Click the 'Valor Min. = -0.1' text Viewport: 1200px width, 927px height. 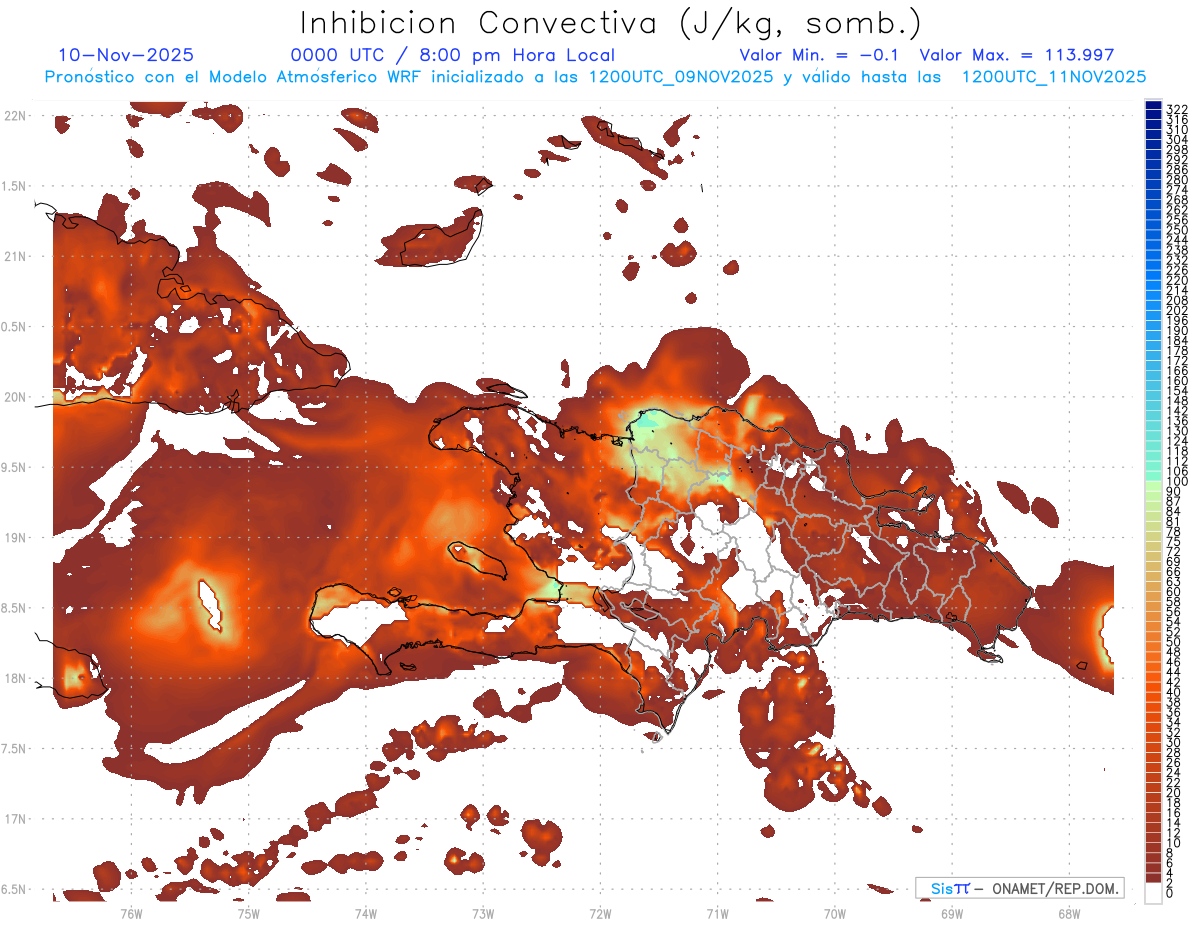coord(820,55)
